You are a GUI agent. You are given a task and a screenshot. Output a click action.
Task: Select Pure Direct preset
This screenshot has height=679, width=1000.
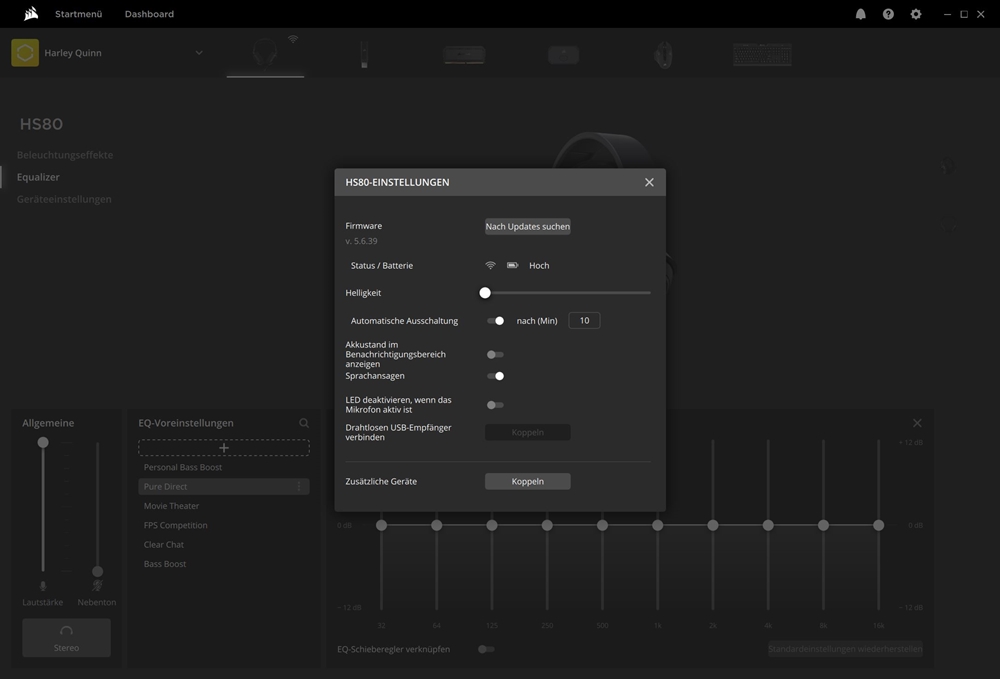click(x=224, y=486)
